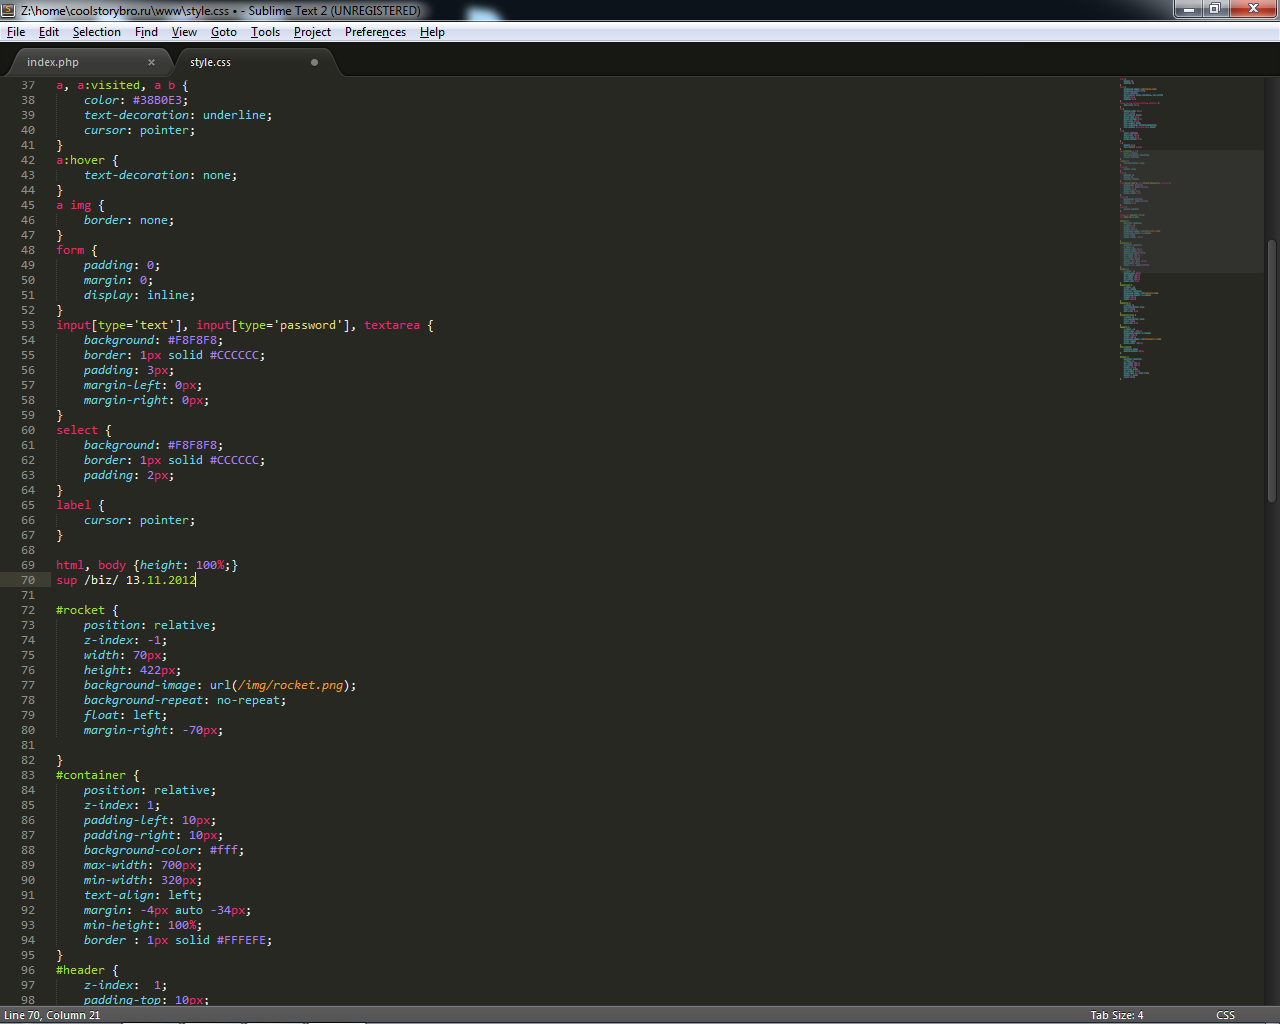Open the File menu
This screenshot has height=1024, width=1280.
pyautogui.click(x=16, y=32)
